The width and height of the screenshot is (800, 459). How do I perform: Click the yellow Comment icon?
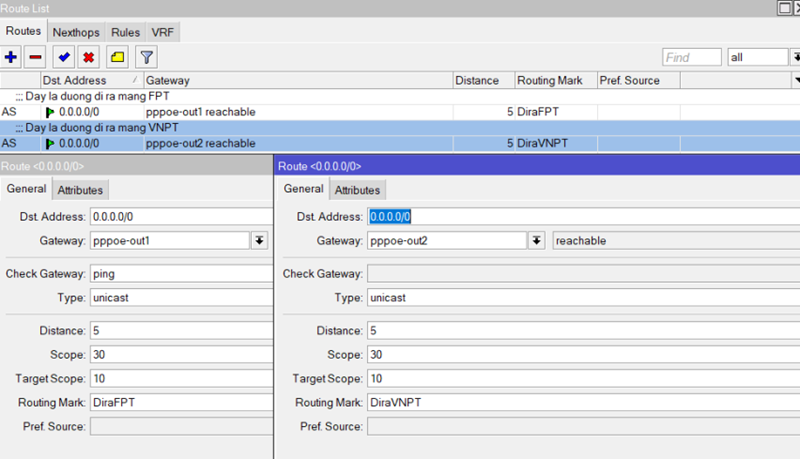point(117,58)
